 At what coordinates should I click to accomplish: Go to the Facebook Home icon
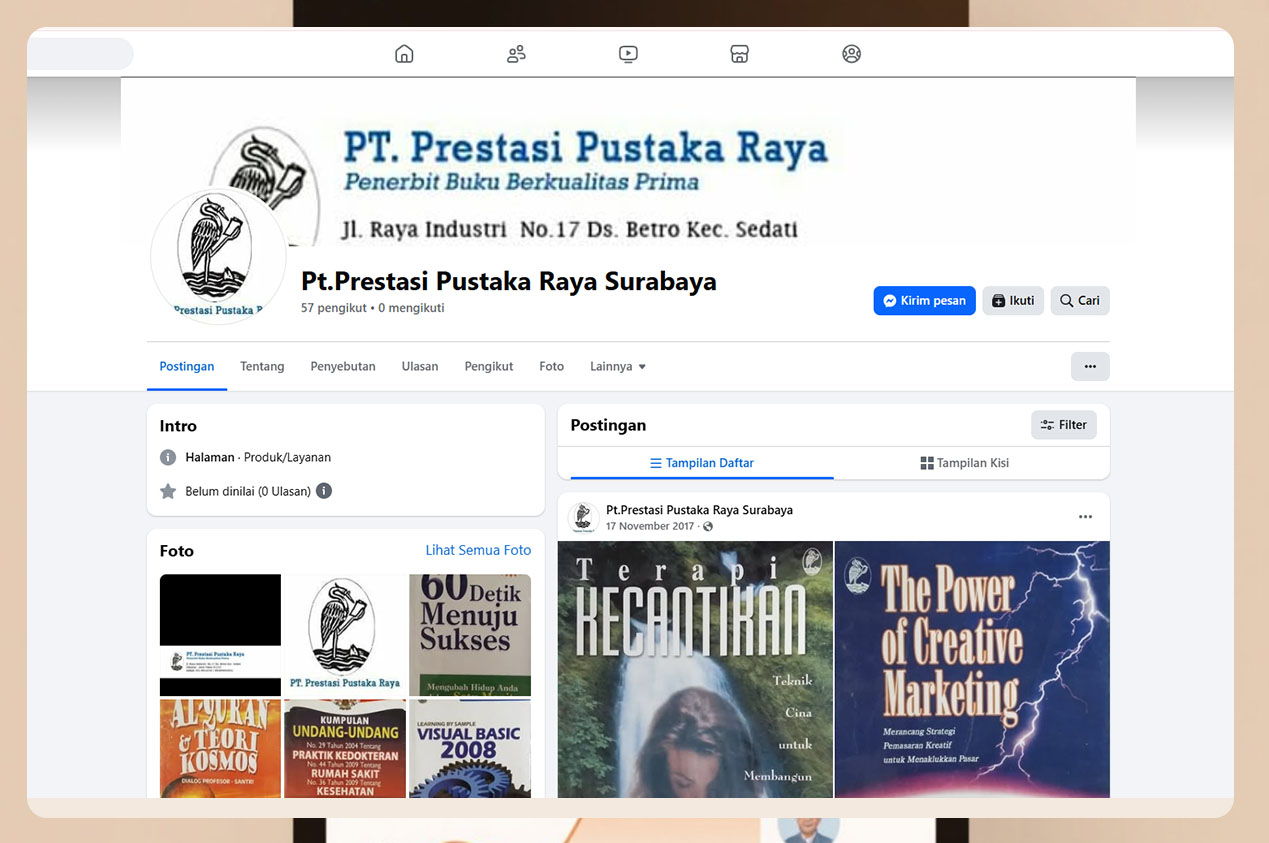click(x=404, y=54)
